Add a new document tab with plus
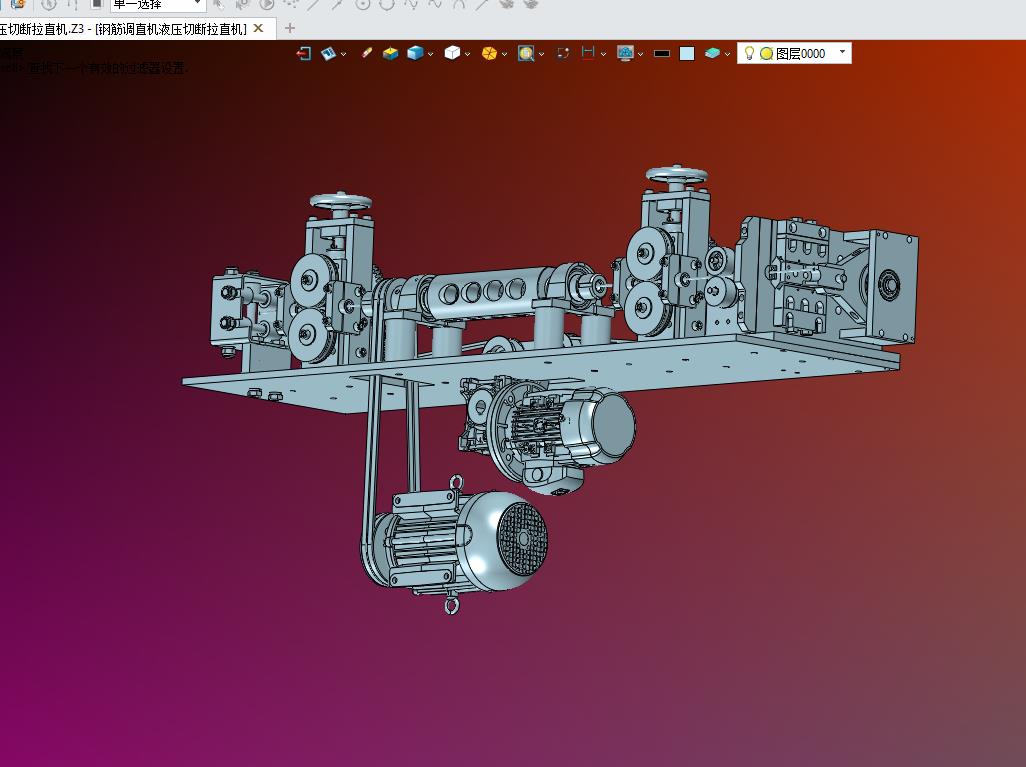The image size is (1026, 767). coord(290,28)
